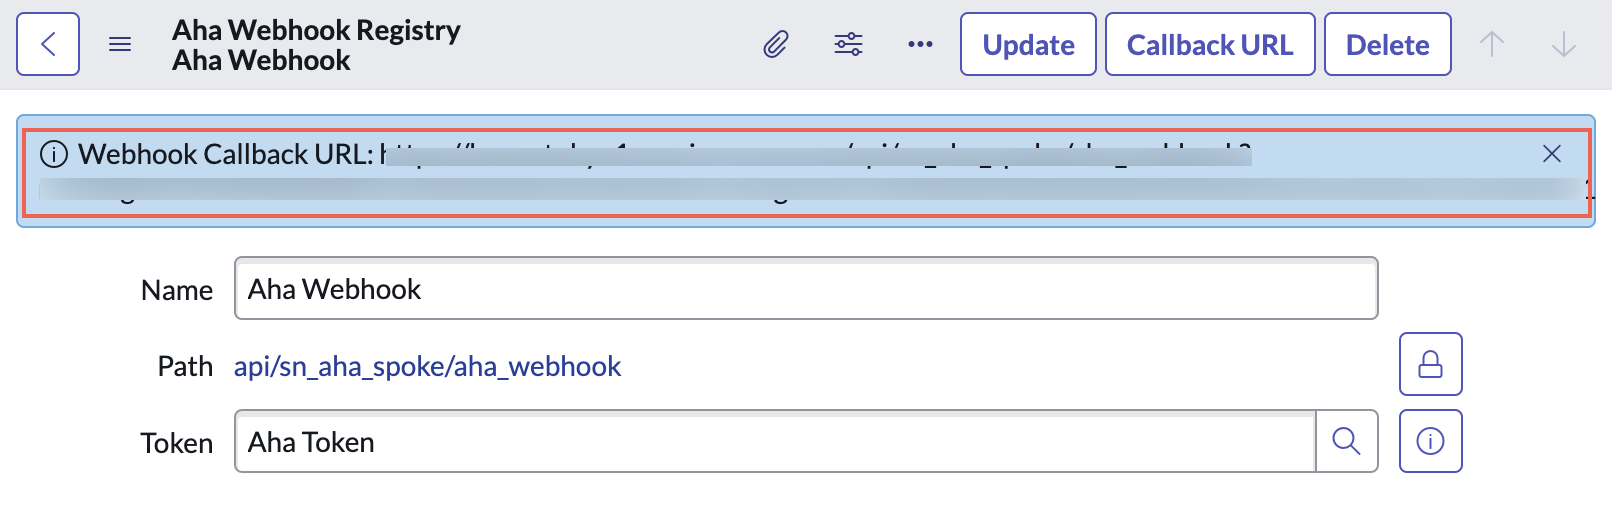
Task: Click into the Name input field
Action: tap(806, 288)
